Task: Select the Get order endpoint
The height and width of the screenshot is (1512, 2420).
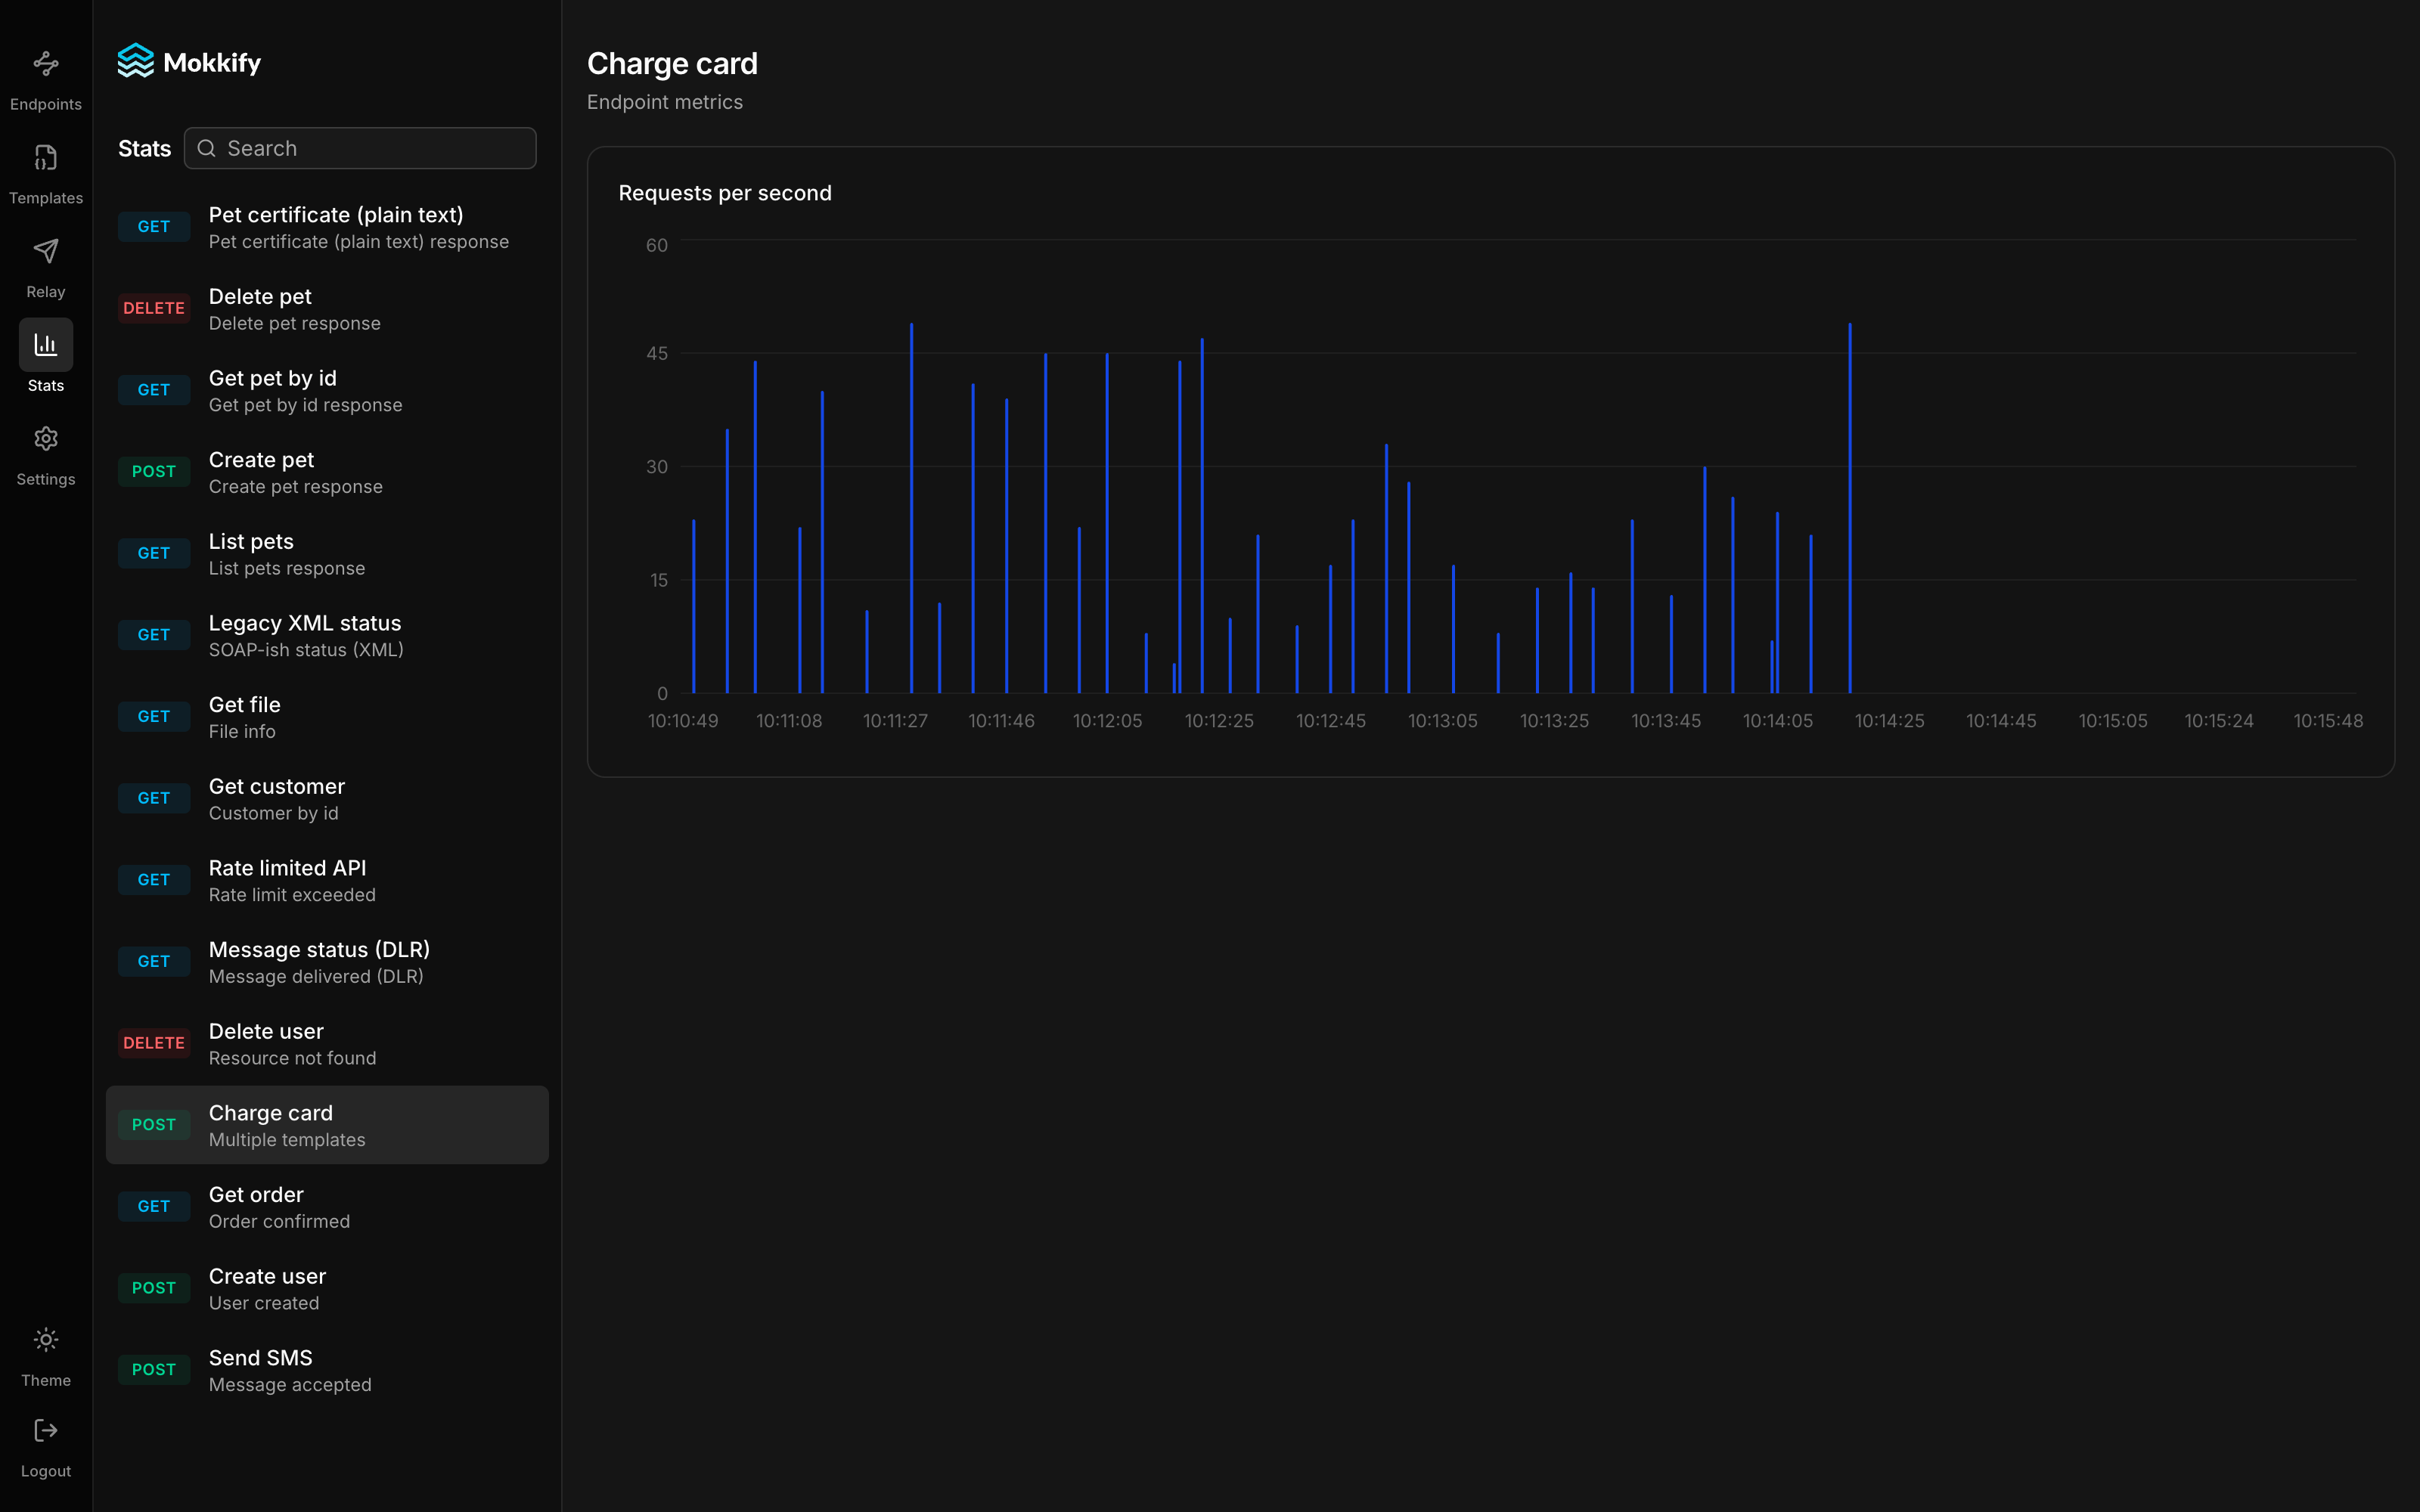Action: tap(327, 1207)
